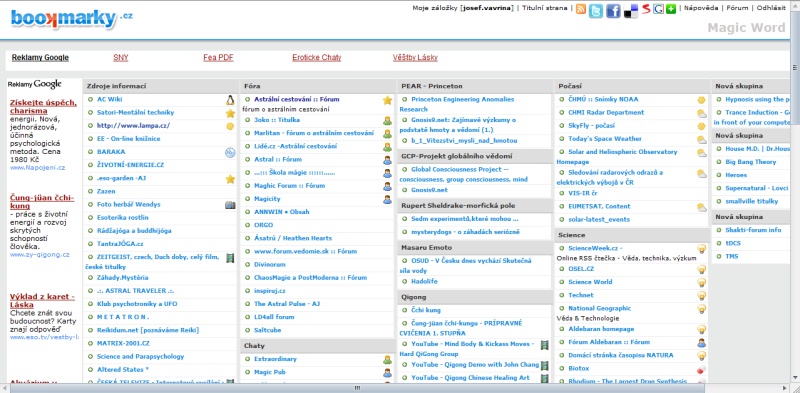
Task: Click the pill icon beside Biotox
Action: pyautogui.click(x=702, y=369)
